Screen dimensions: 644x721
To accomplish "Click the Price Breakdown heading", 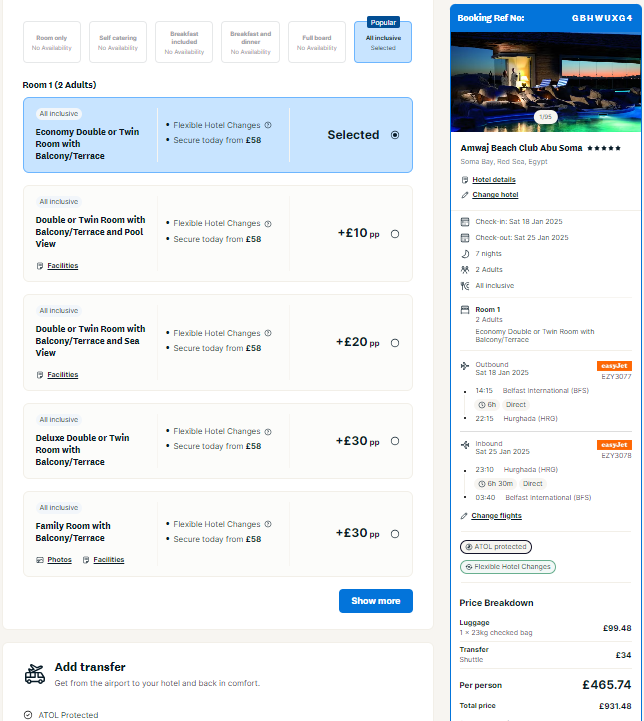I will pos(496,603).
